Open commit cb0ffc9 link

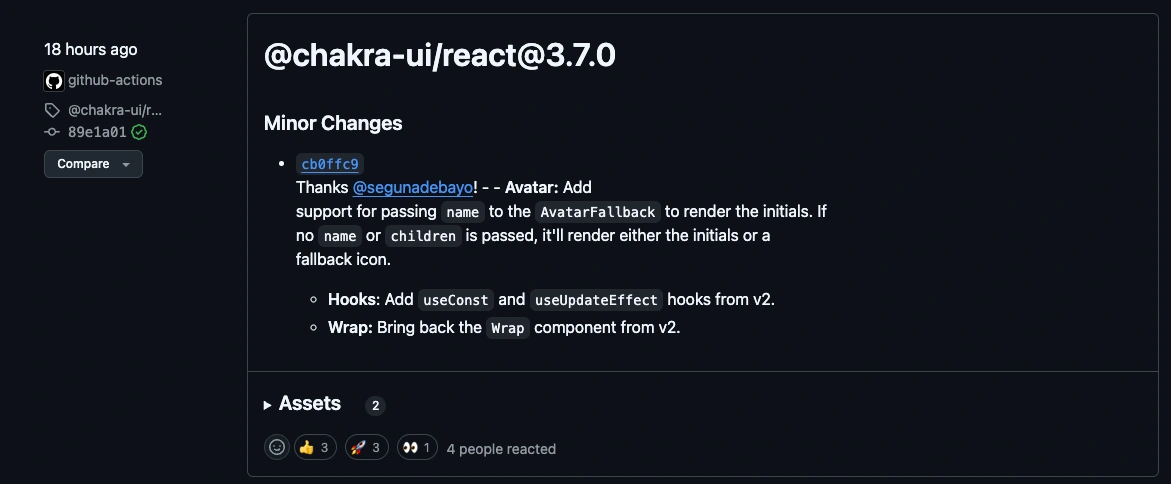point(329,164)
